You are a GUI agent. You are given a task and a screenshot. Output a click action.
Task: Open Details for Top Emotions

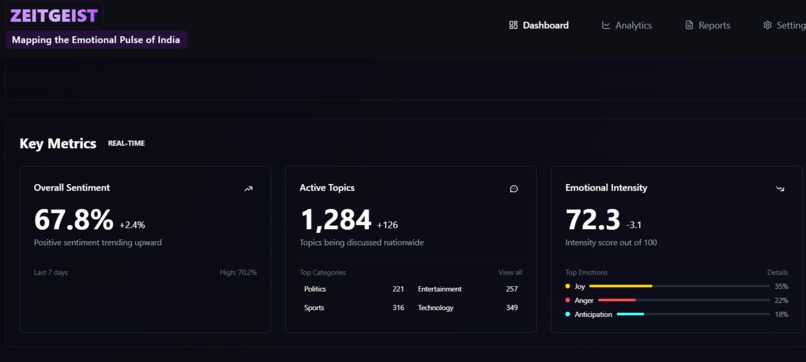coord(778,273)
